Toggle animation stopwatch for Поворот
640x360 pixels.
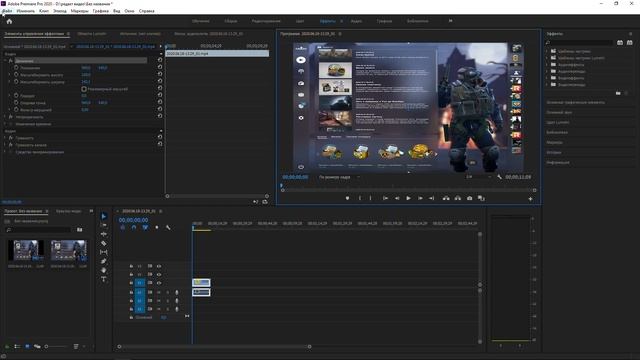pyautogui.click(x=16, y=96)
